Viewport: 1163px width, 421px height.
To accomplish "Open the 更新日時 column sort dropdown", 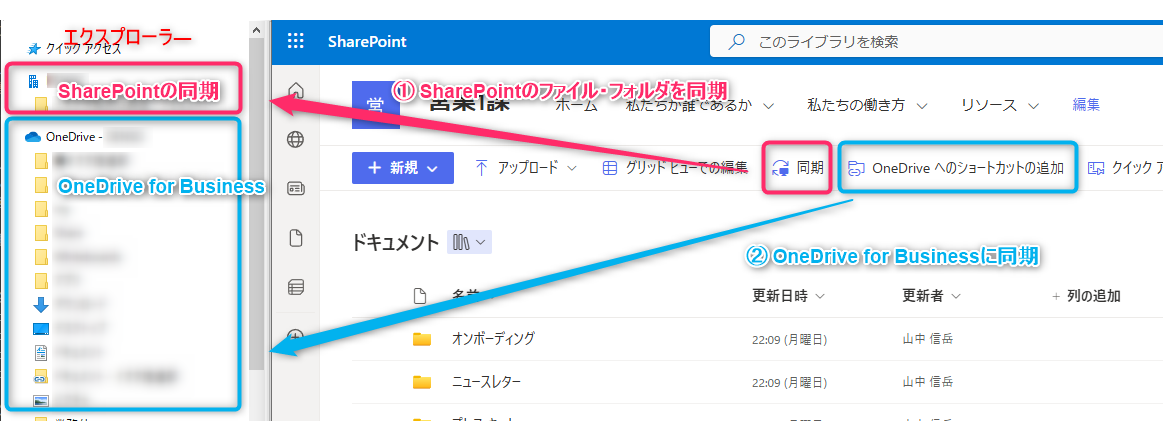I will pyautogui.click(x=820, y=296).
